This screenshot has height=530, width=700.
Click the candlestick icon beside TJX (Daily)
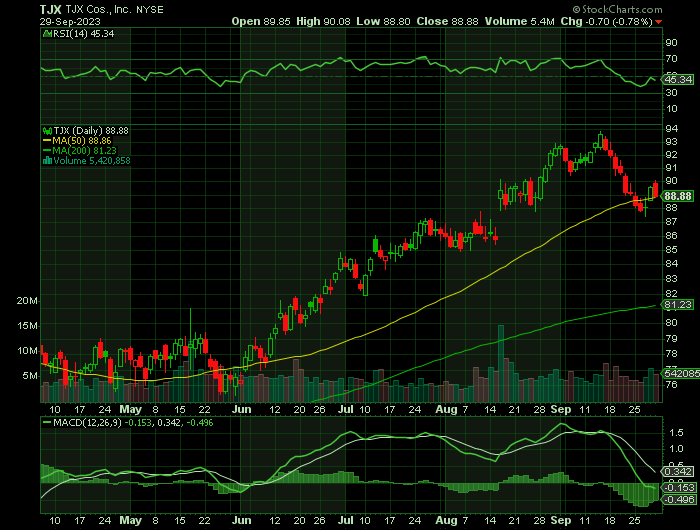tap(47, 131)
